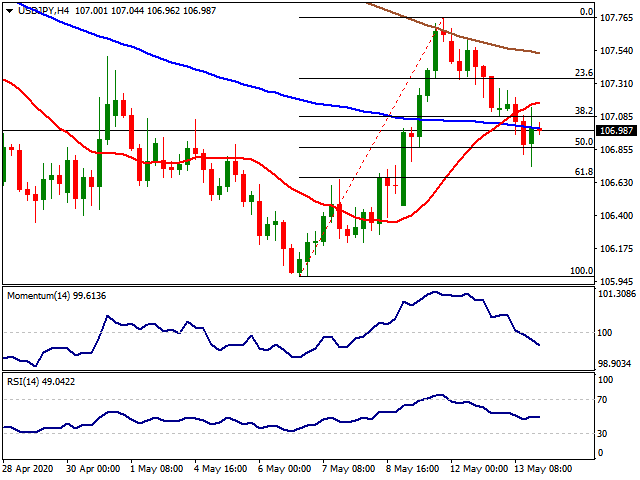This screenshot has width=640, height=480.
Task: Click the 98.9034 Momentum scale value
Action: pos(615,364)
